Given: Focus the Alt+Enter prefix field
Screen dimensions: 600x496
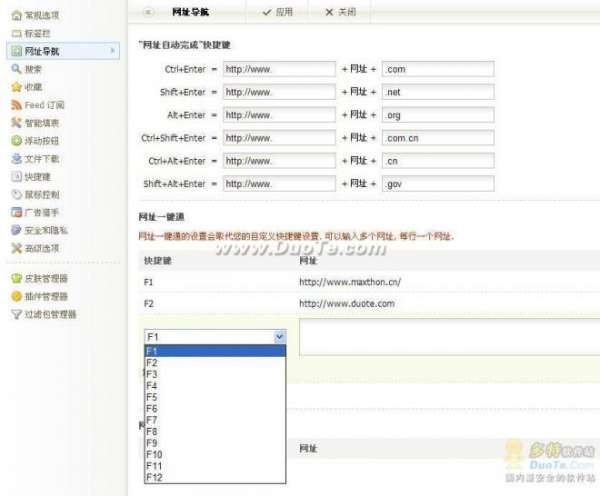Looking at the screenshot, I should [x=279, y=115].
